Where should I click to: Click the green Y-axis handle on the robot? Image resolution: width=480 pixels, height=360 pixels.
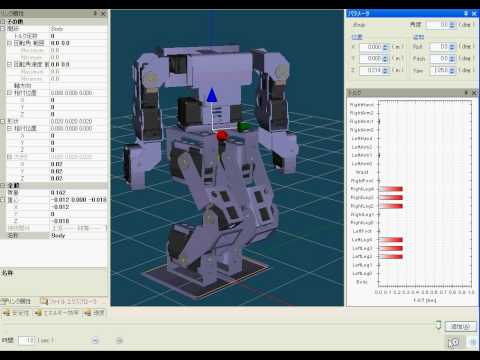tap(244, 127)
